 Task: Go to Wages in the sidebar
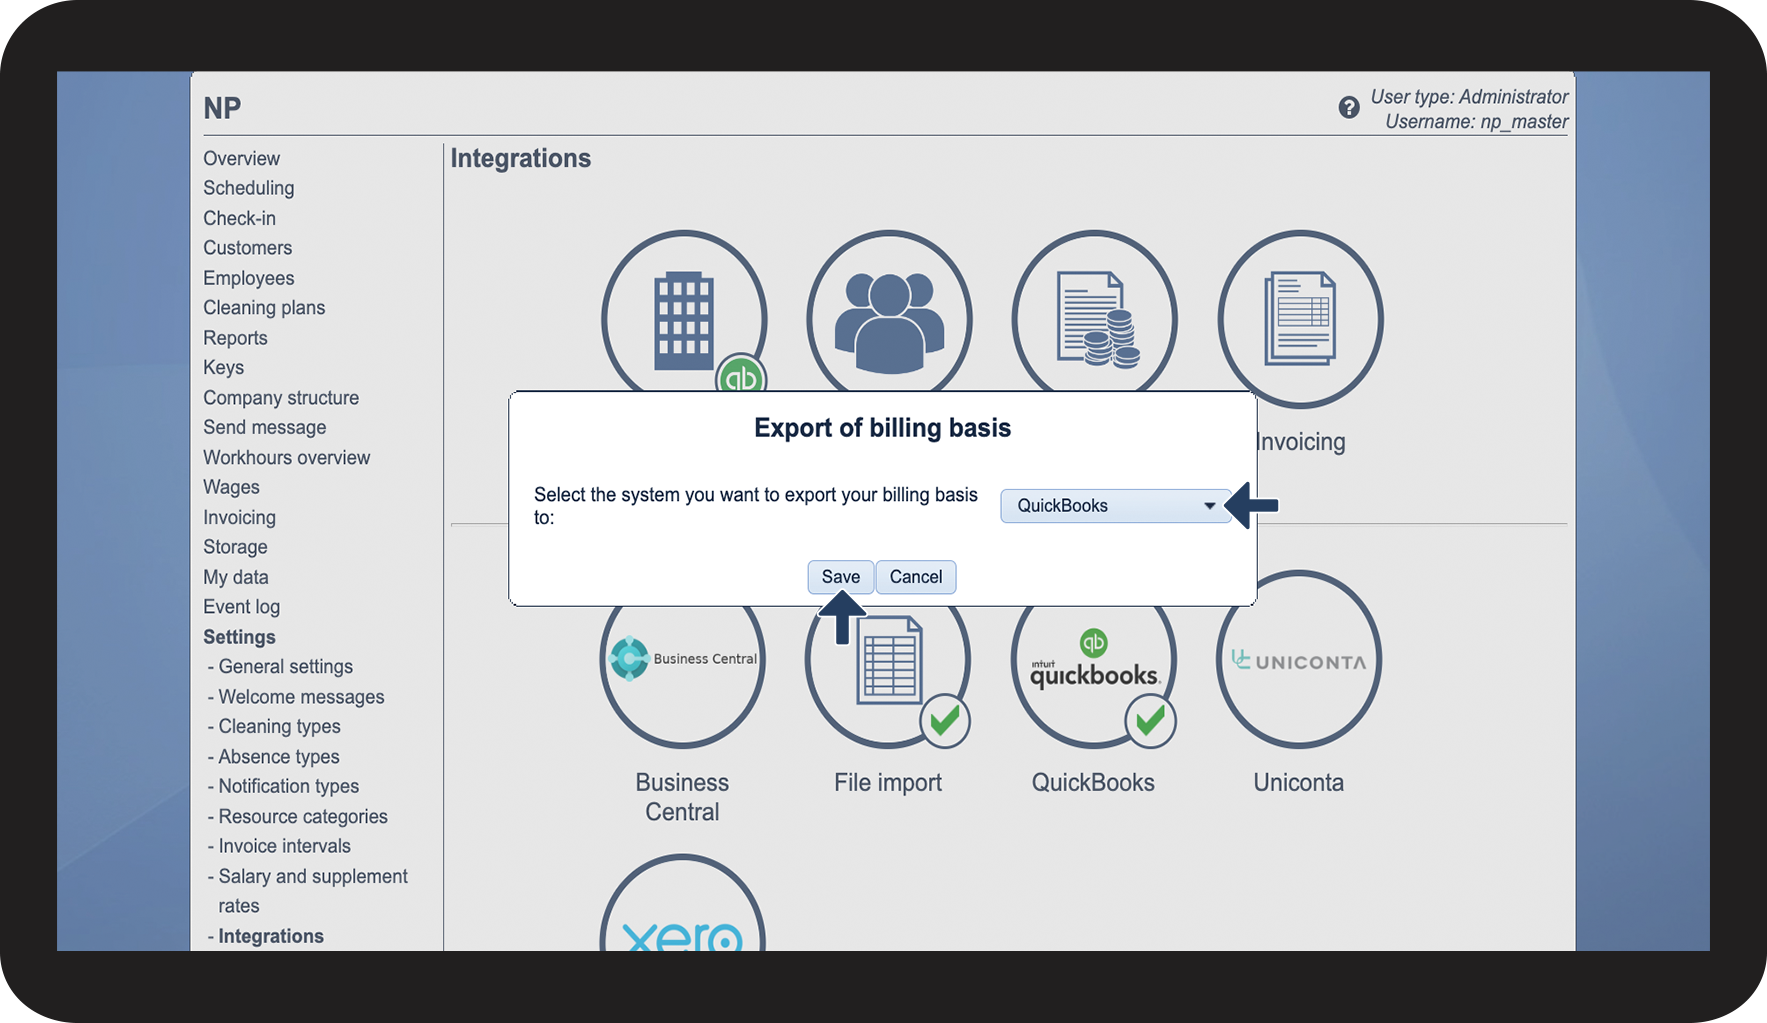point(231,487)
